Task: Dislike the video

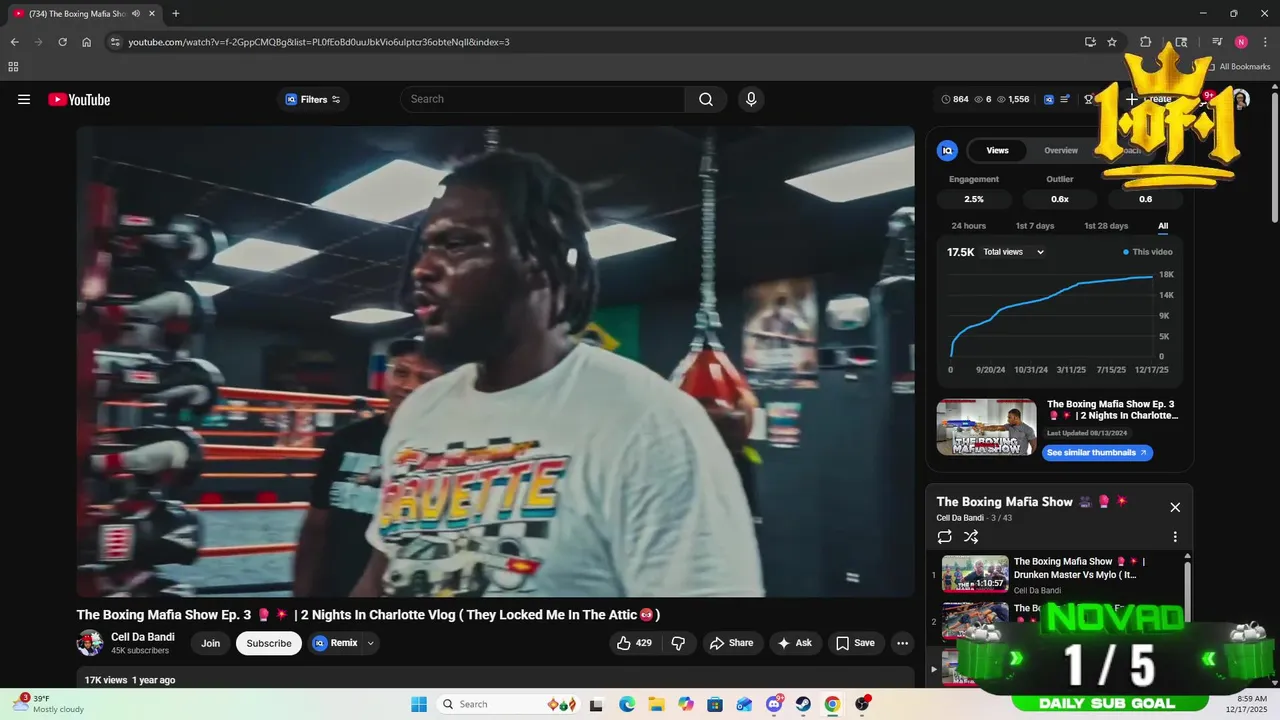Action: pyautogui.click(x=678, y=643)
